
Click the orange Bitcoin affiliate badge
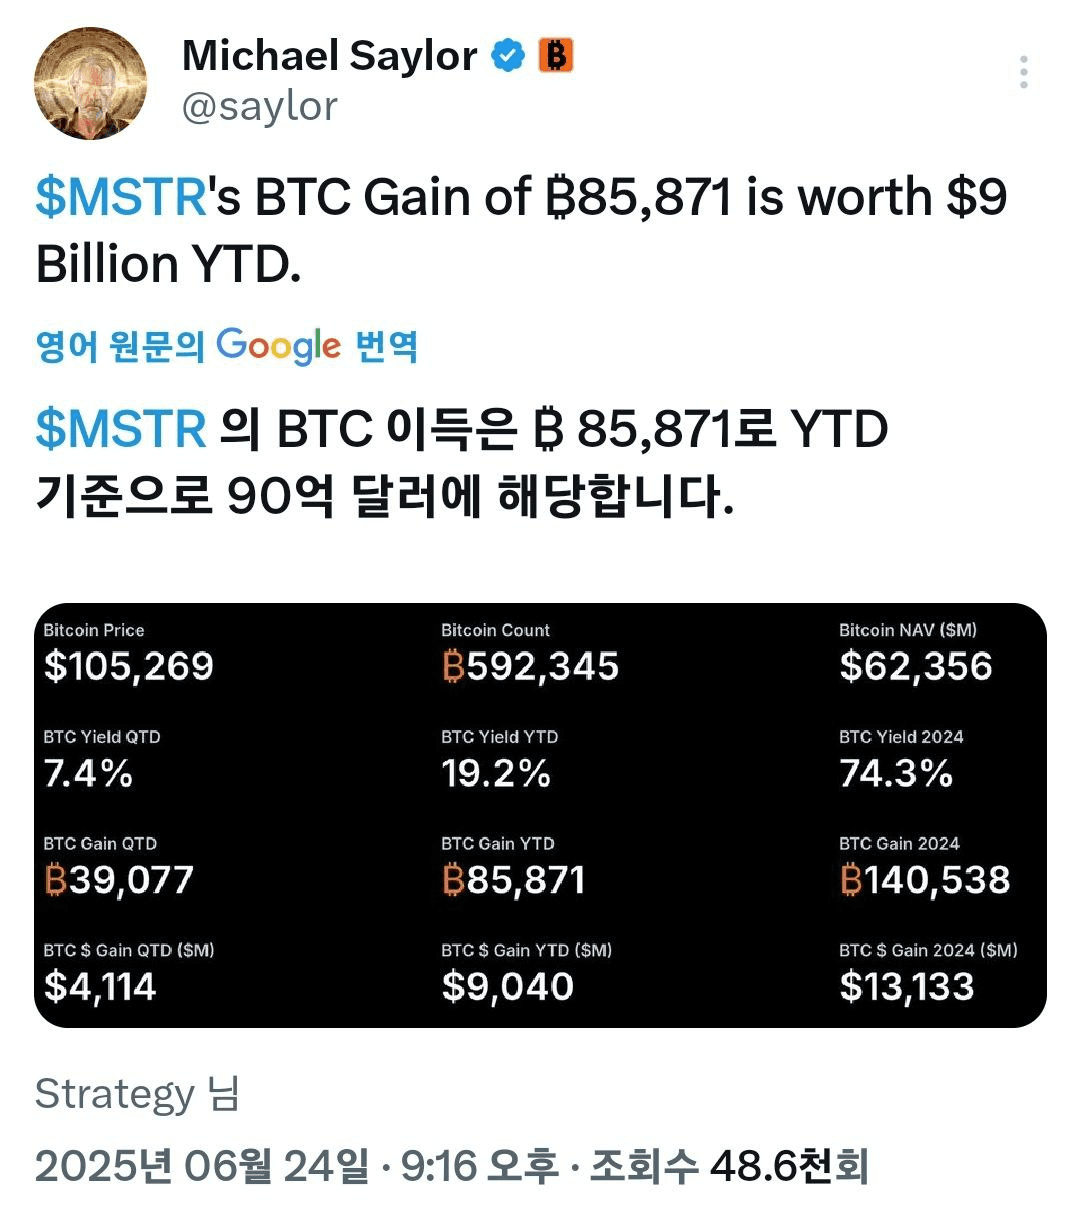[556, 56]
